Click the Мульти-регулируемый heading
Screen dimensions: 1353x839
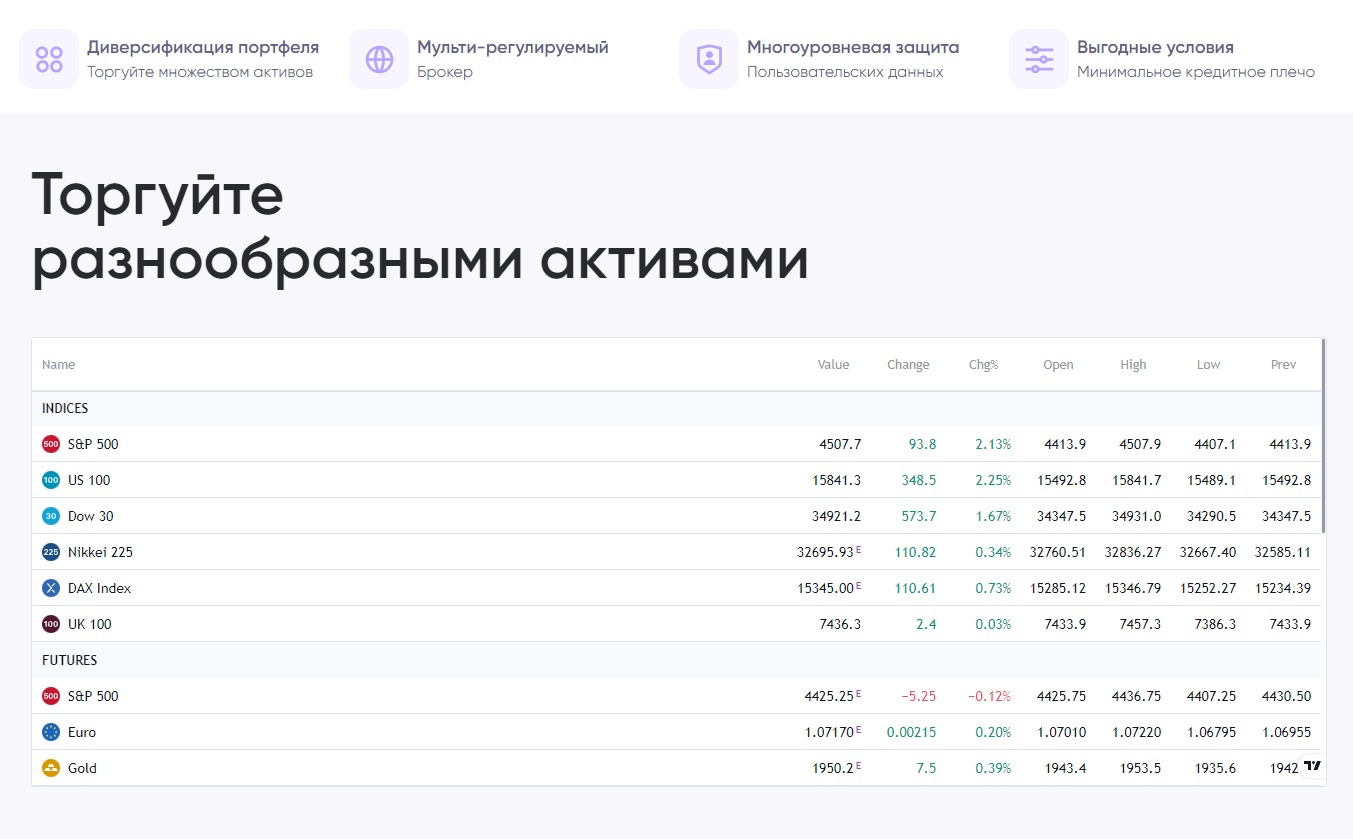pyautogui.click(x=513, y=47)
